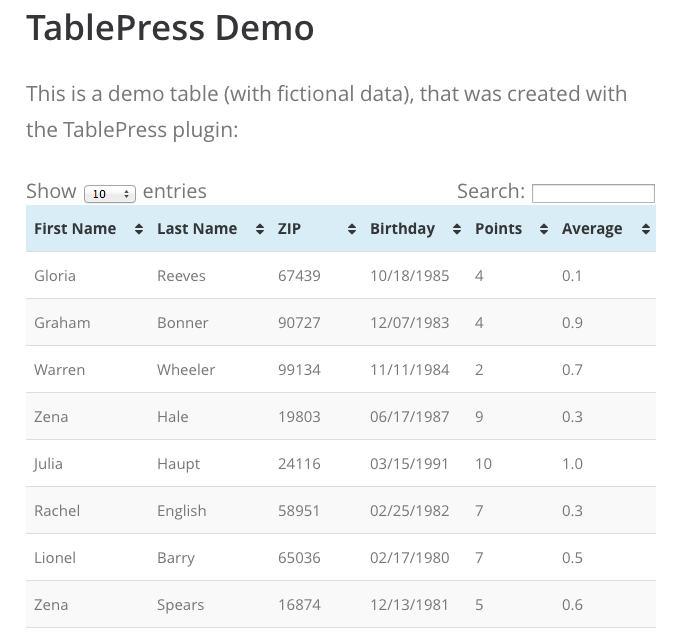689x635 pixels.
Task: Select the Gloria Reeves row
Action: [341, 276]
